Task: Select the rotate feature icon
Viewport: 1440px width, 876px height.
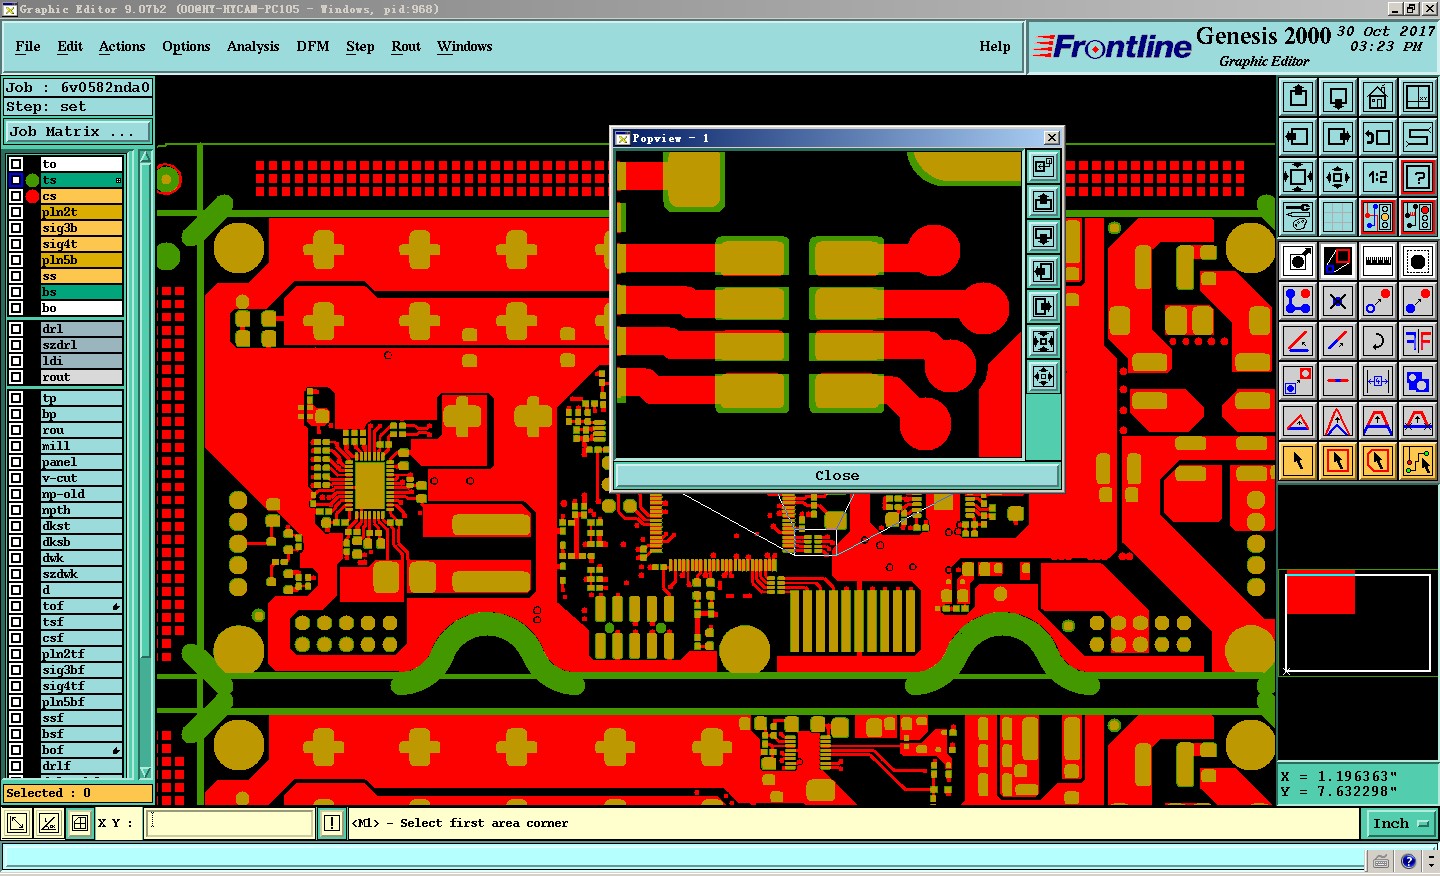Action: coord(1378,341)
